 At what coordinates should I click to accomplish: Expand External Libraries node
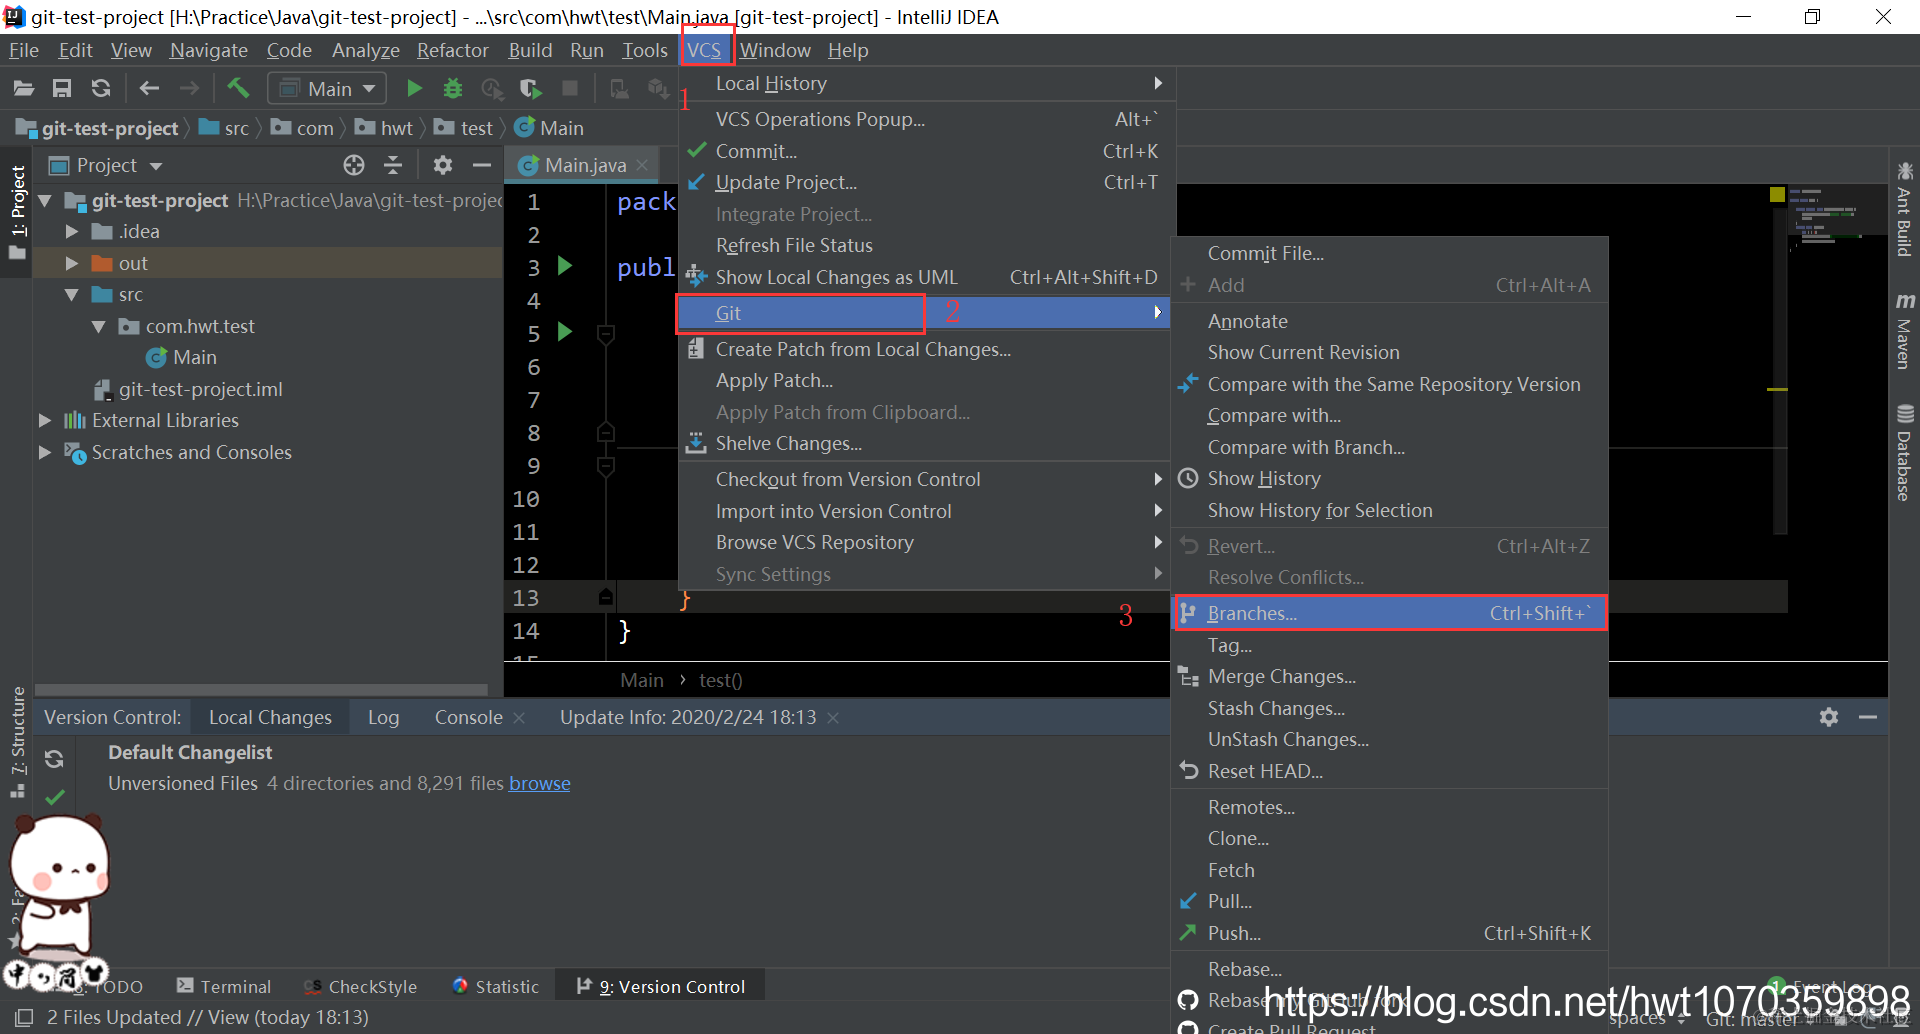[45, 421]
